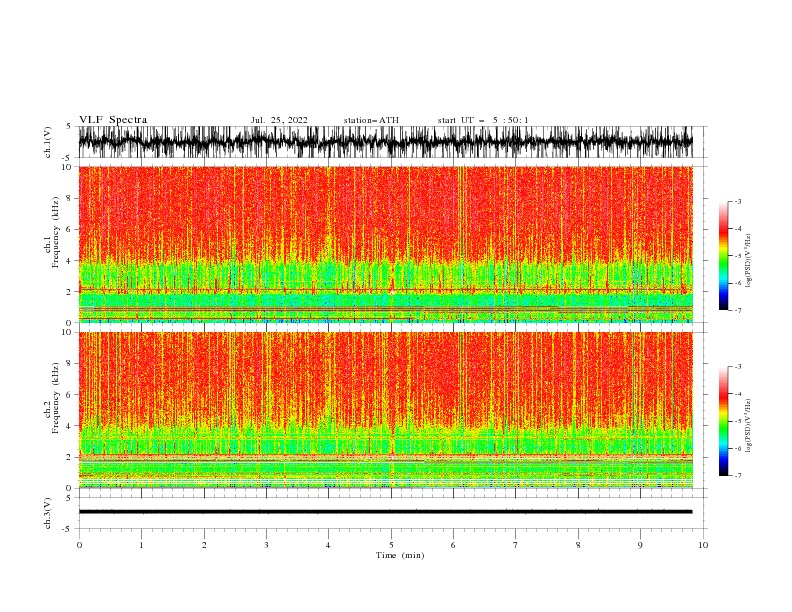Image resolution: width=792 pixels, height=612 pixels.
Task: Click the 'ch.3(V)' axis label
Action: point(48,513)
